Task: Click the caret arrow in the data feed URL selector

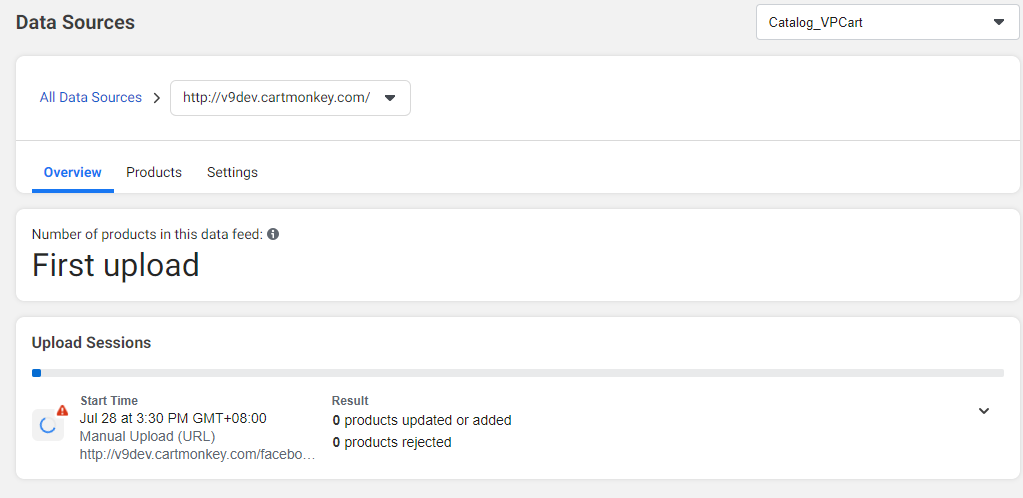Action: pos(390,98)
